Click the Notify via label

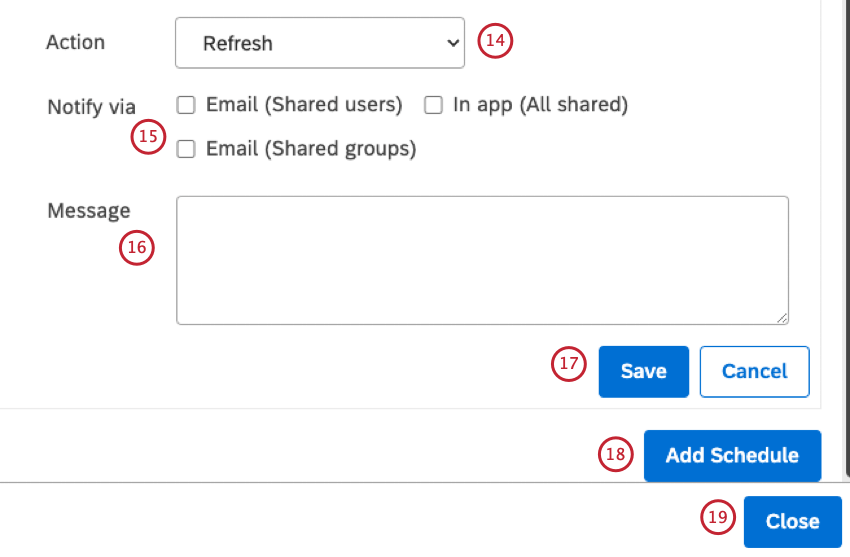(92, 107)
